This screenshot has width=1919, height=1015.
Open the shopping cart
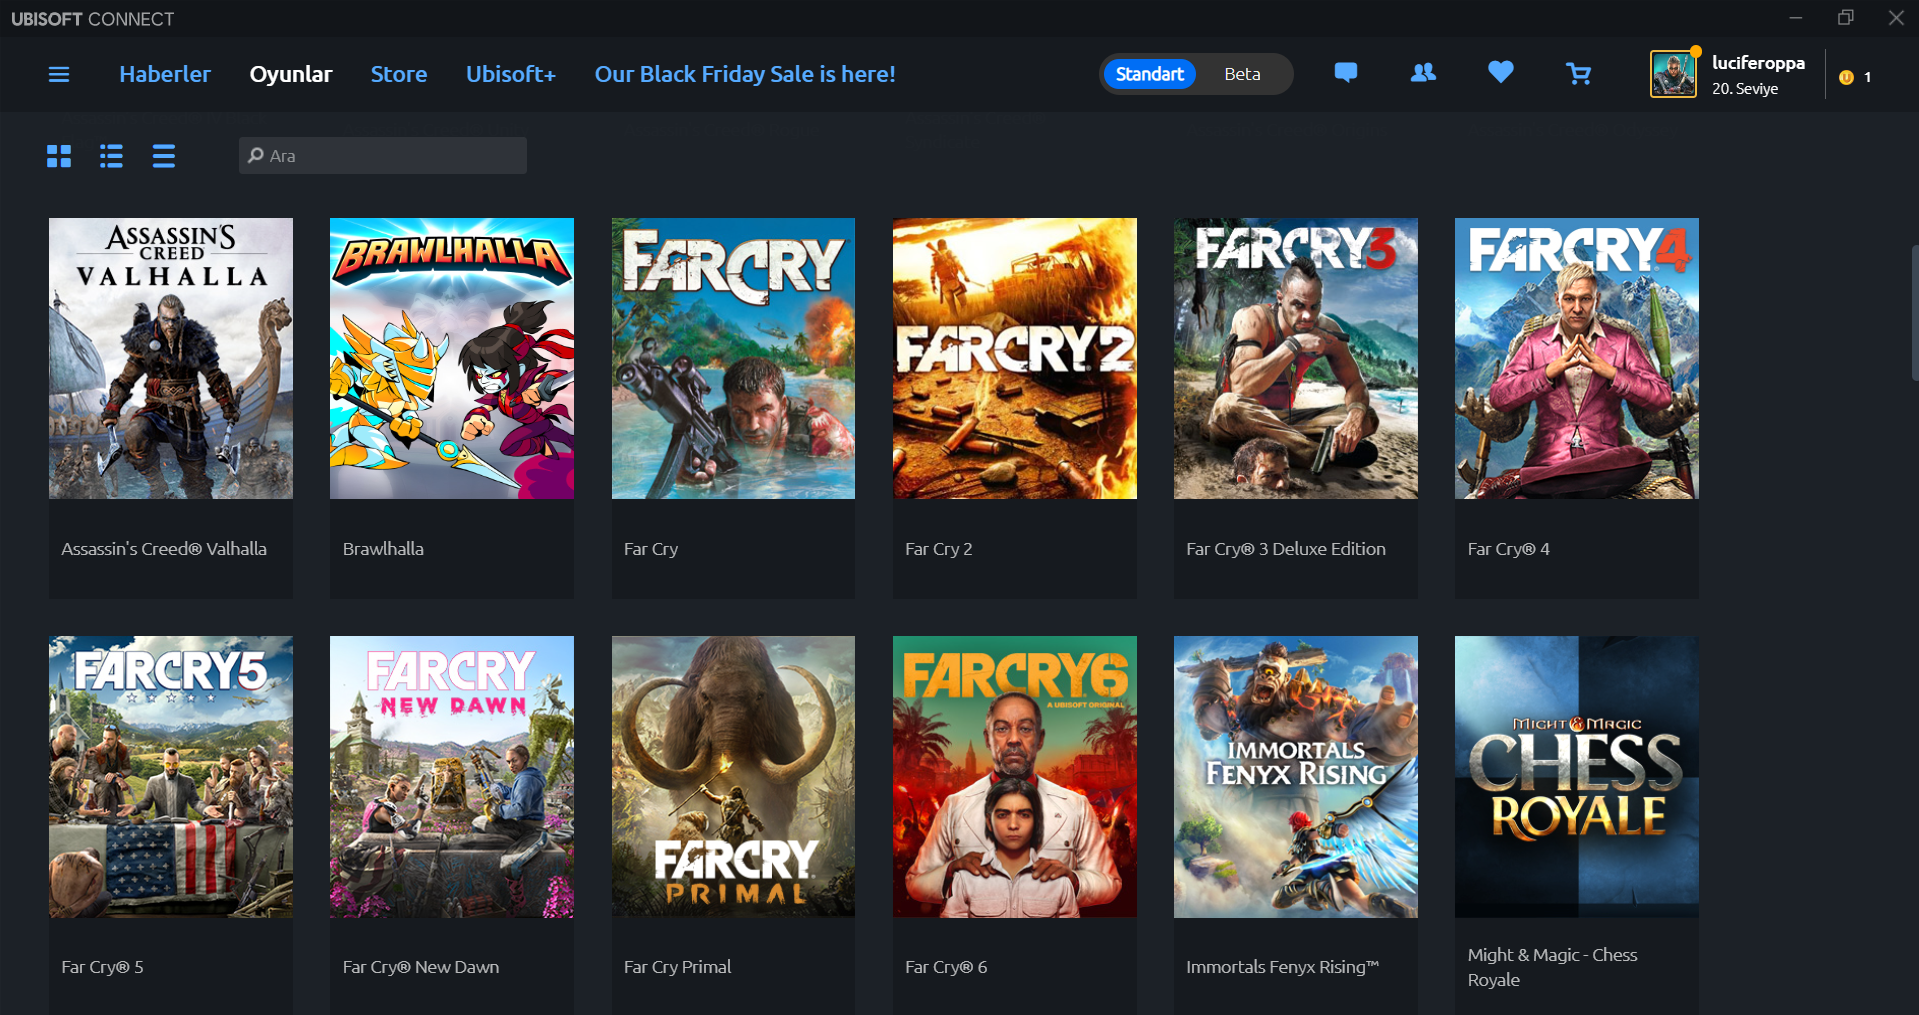click(1578, 74)
